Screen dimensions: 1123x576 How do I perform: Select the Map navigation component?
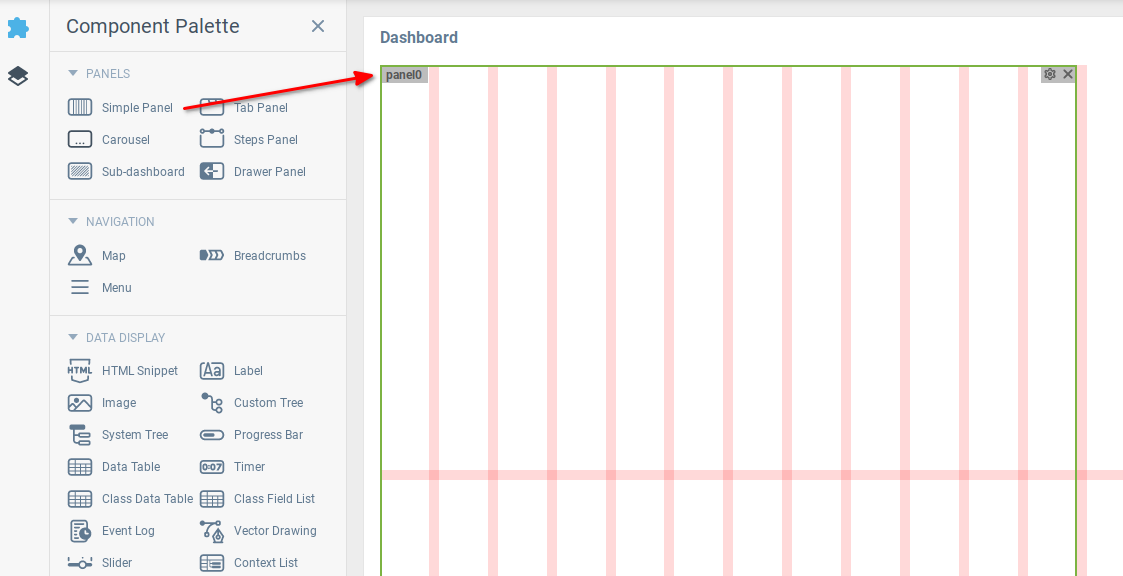(x=97, y=256)
